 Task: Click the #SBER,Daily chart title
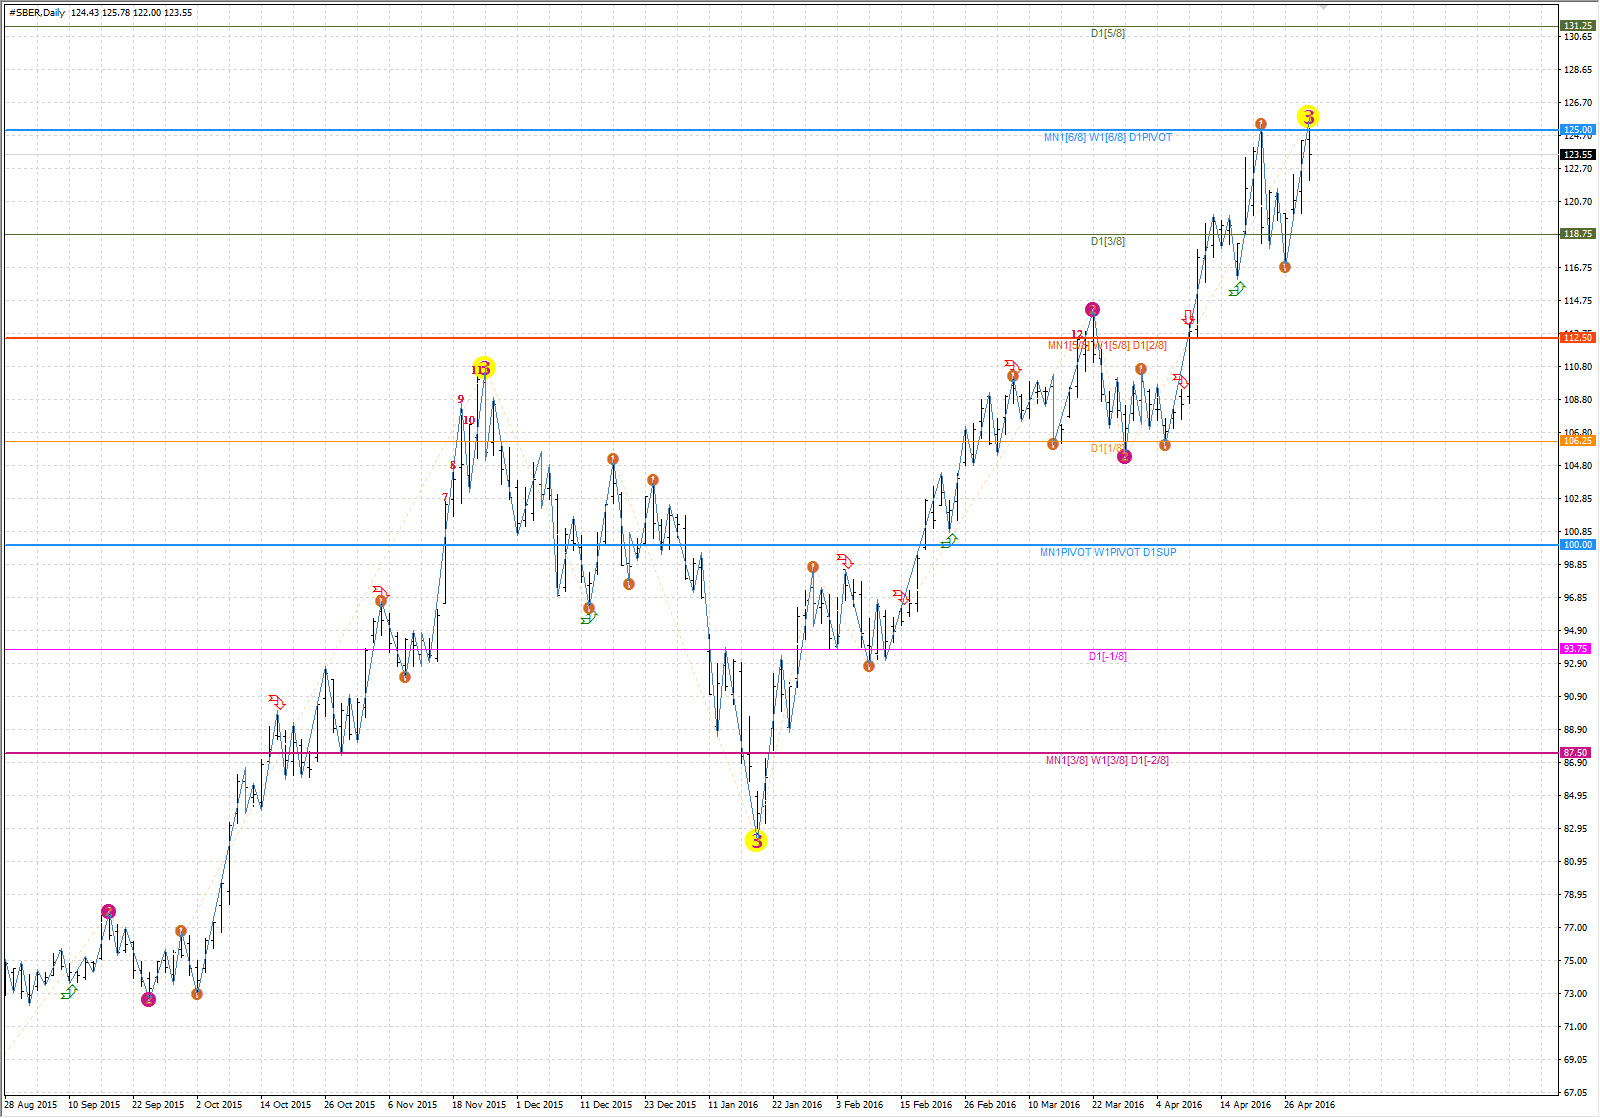click(x=37, y=13)
